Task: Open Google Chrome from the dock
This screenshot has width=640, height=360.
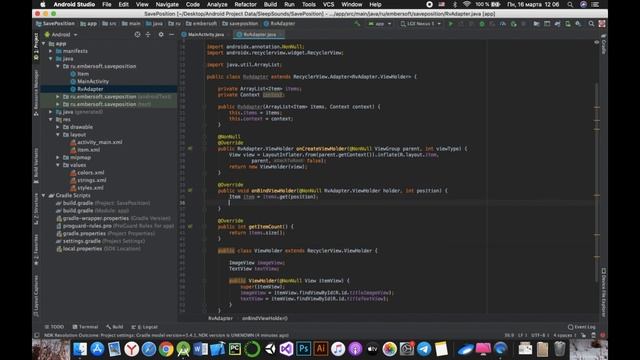Action: point(166,349)
